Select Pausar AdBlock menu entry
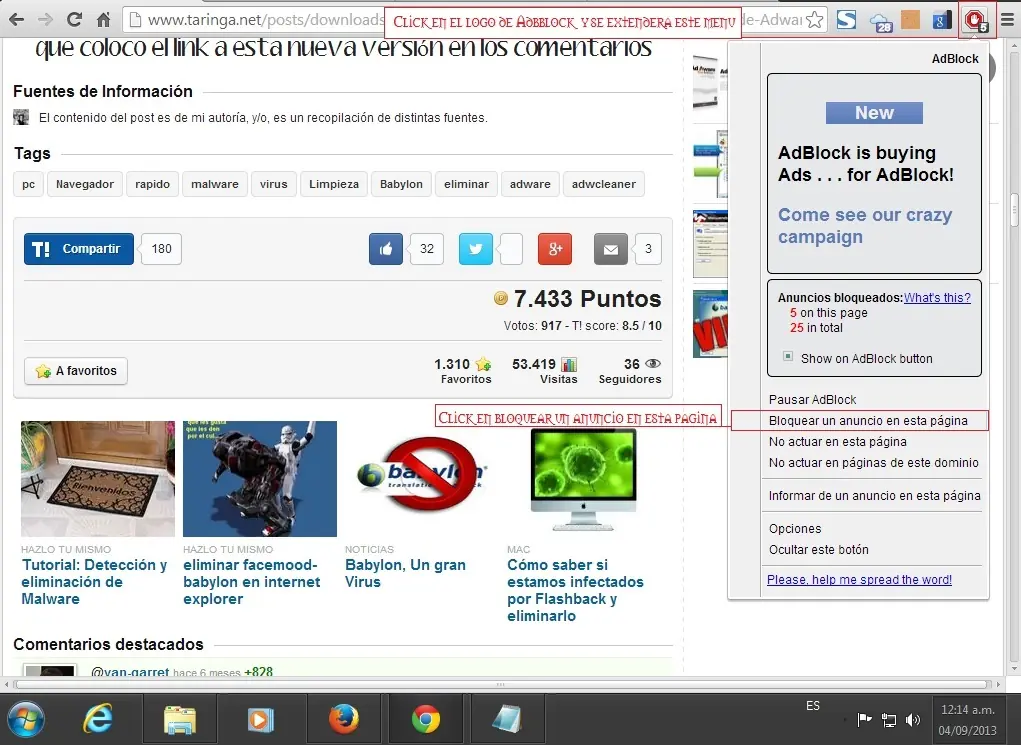Screen dimensions: 1021x745 click(x=812, y=399)
